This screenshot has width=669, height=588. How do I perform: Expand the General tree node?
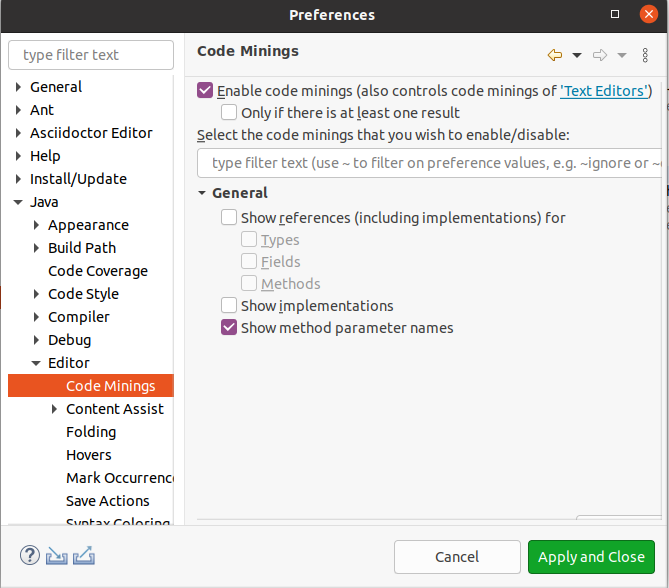[x=18, y=87]
